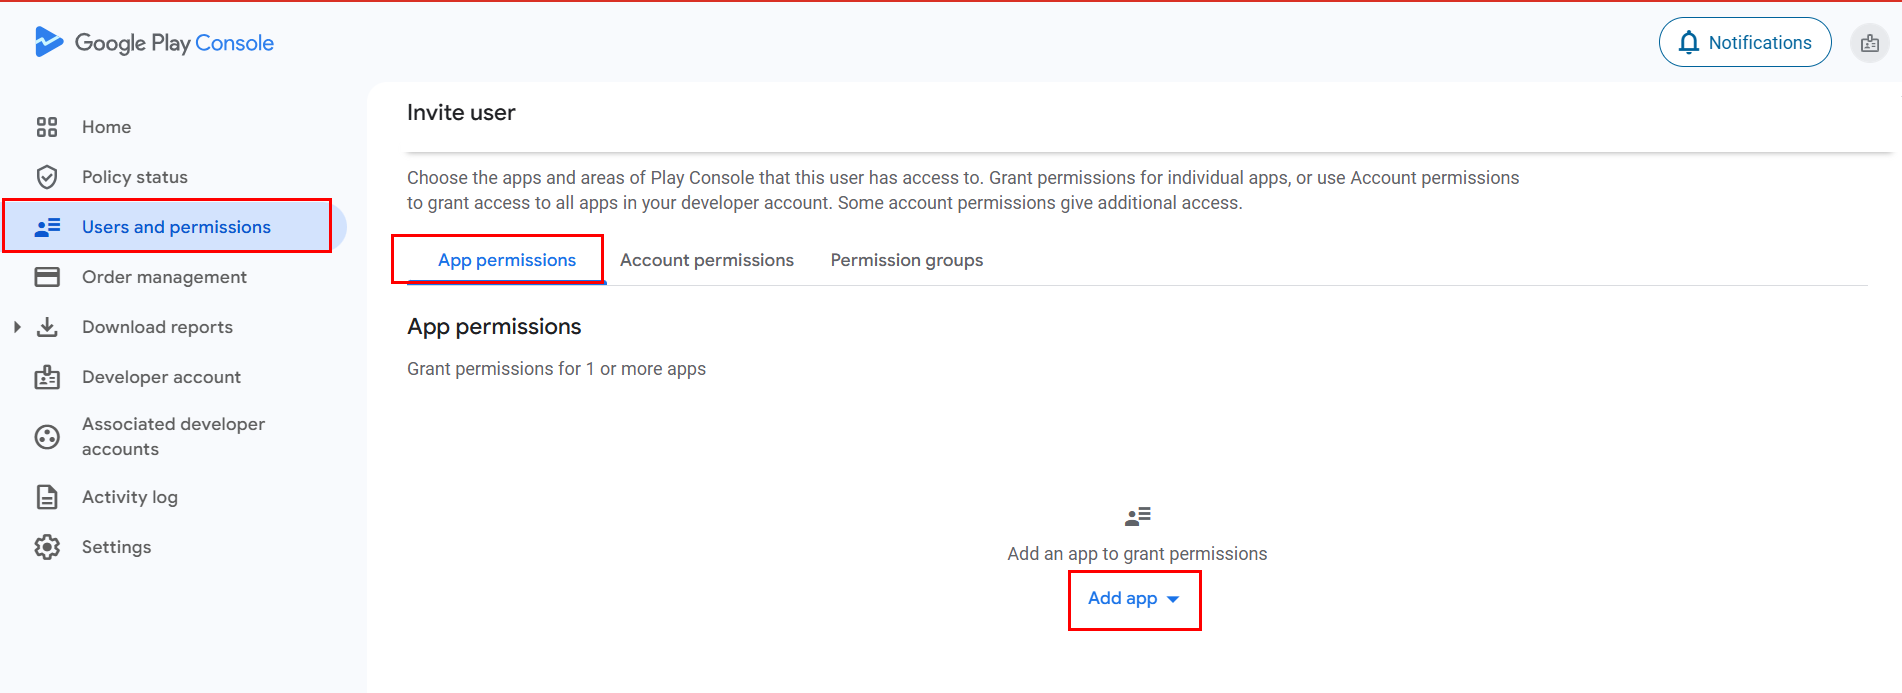Click the Developer account badge icon
The height and width of the screenshot is (693, 1902).
click(x=47, y=377)
